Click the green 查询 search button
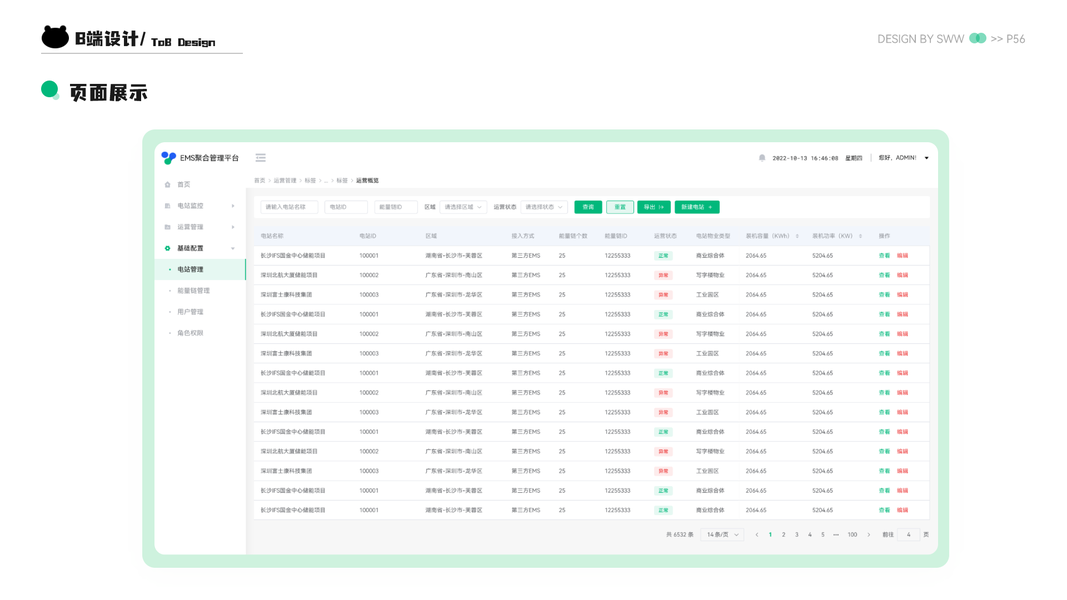This screenshot has width=1067, height=600. [588, 207]
